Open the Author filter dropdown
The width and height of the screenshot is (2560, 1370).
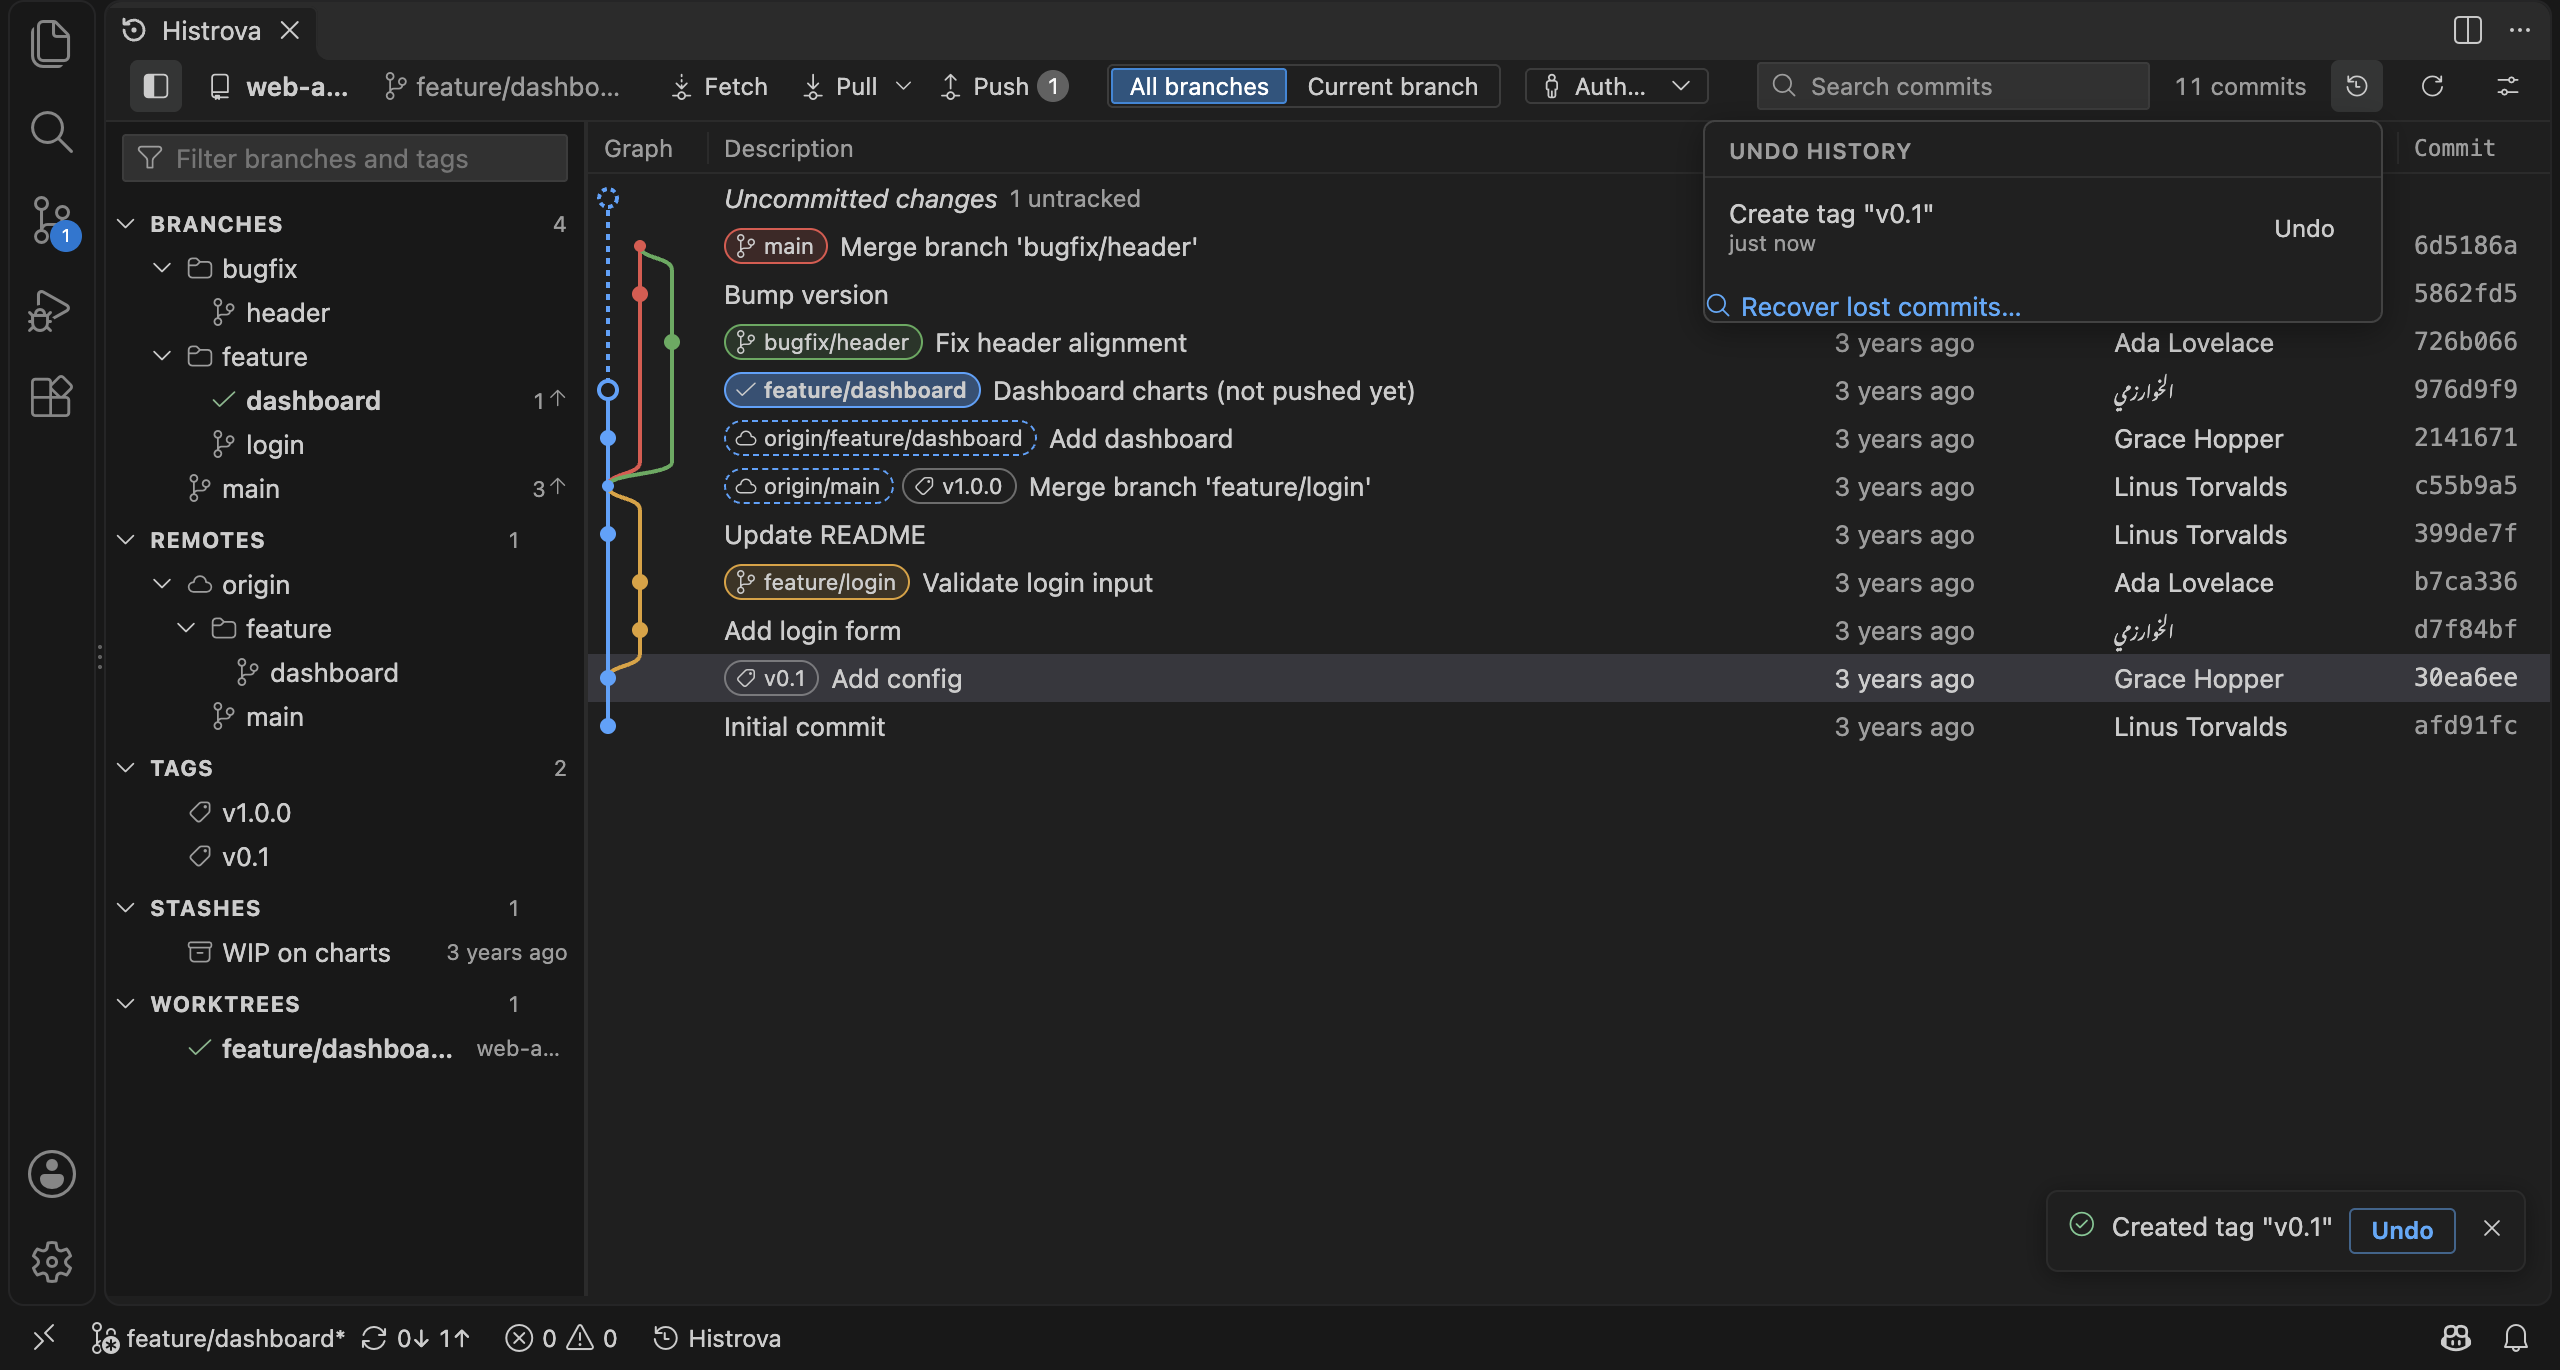click(x=1616, y=86)
